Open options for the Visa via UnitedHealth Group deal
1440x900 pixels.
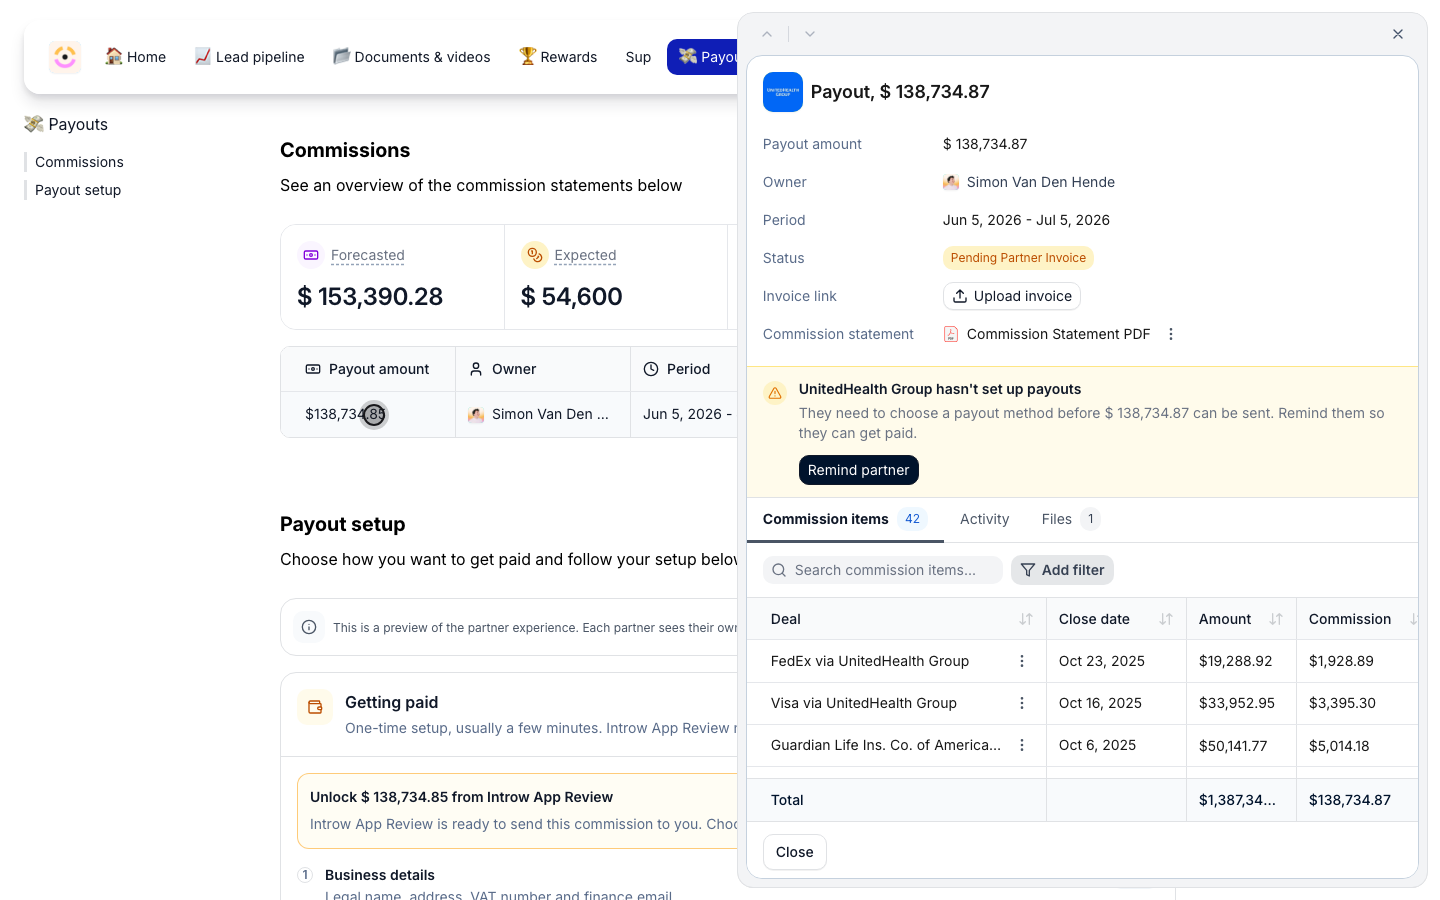(1022, 703)
